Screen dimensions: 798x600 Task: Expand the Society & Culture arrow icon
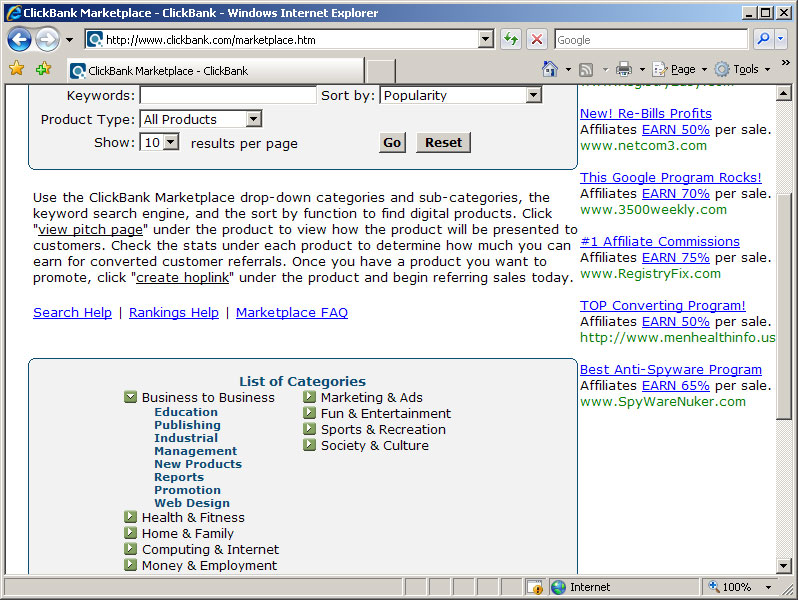[309, 445]
